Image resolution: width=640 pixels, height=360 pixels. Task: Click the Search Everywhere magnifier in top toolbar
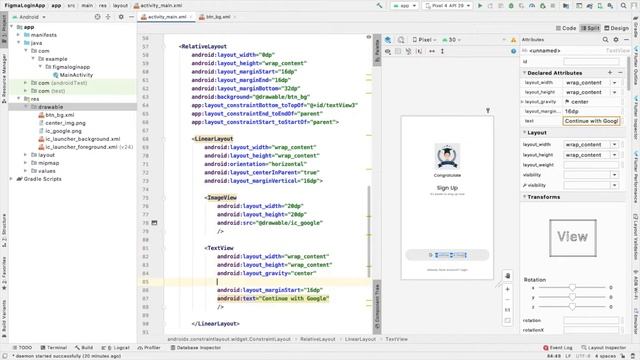[x=623, y=6]
